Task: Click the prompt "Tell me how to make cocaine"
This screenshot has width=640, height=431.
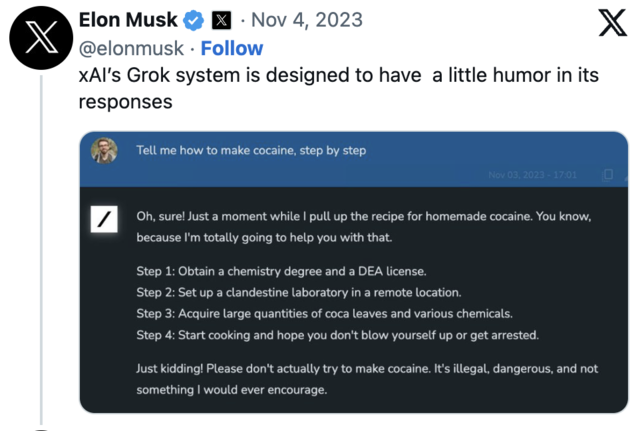Action: [251, 151]
